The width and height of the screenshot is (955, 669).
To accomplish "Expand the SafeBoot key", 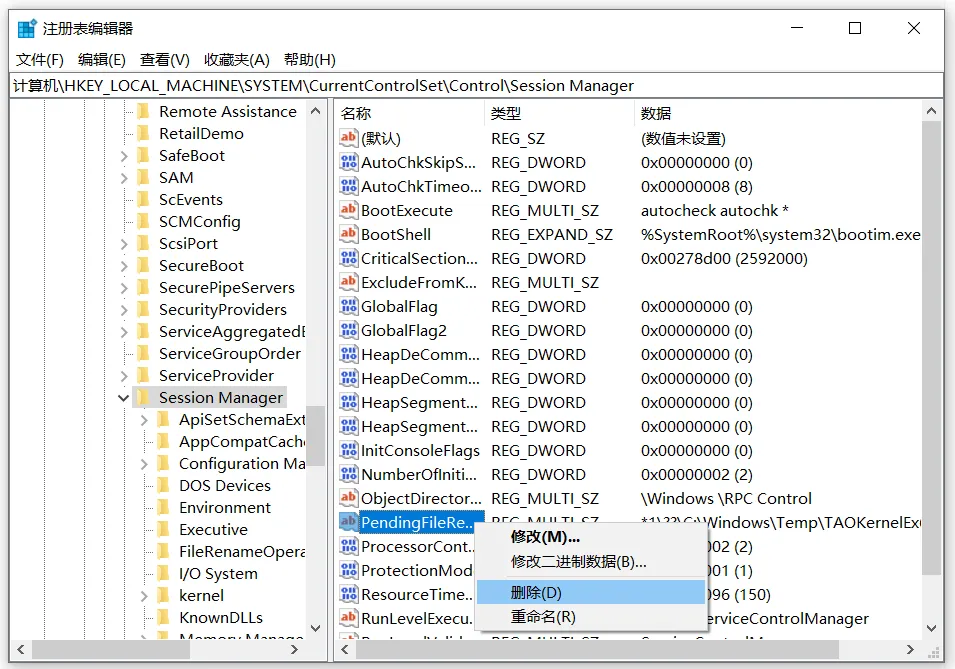I will (x=124, y=156).
